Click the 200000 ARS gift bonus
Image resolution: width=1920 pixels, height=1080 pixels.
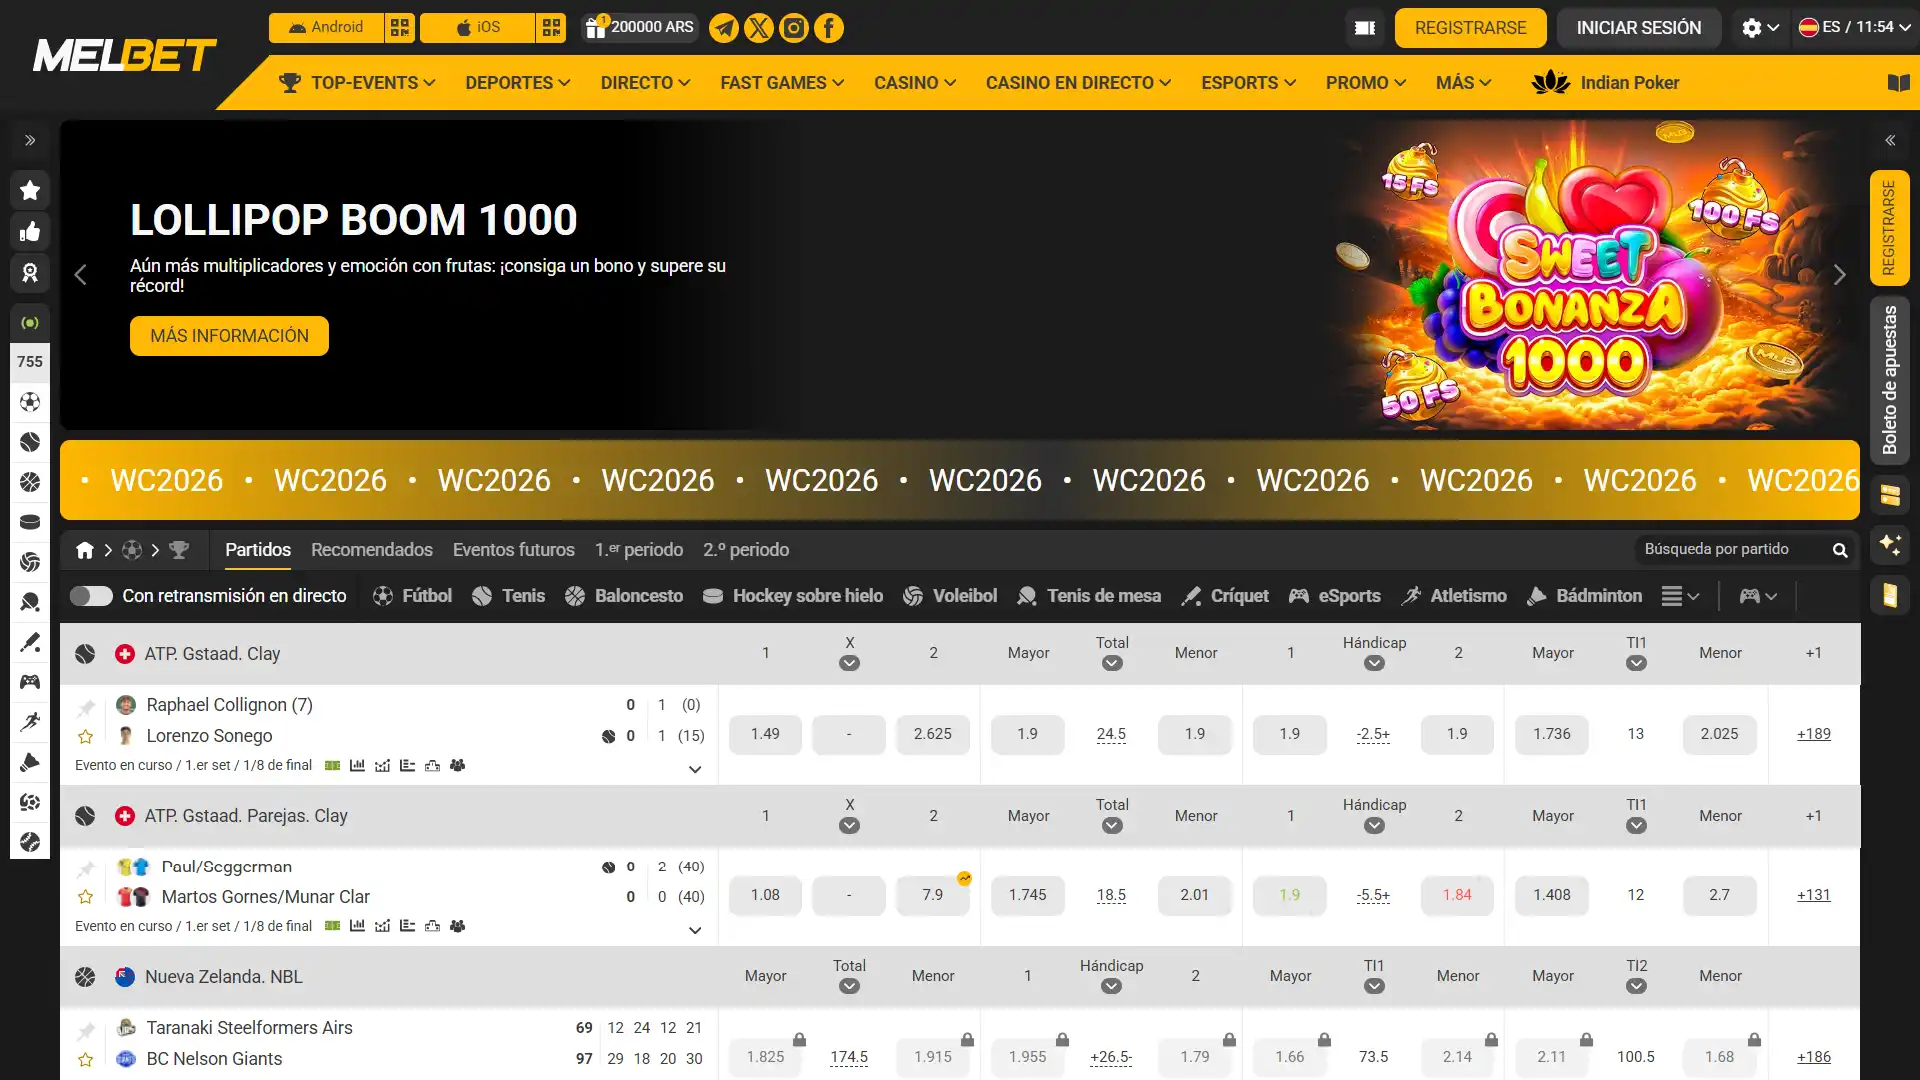[640, 28]
